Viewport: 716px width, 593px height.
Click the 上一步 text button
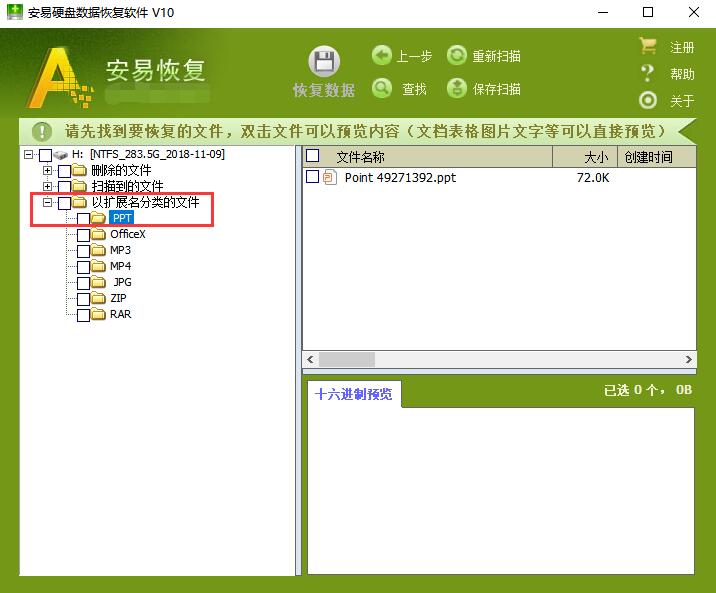click(x=414, y=56)
